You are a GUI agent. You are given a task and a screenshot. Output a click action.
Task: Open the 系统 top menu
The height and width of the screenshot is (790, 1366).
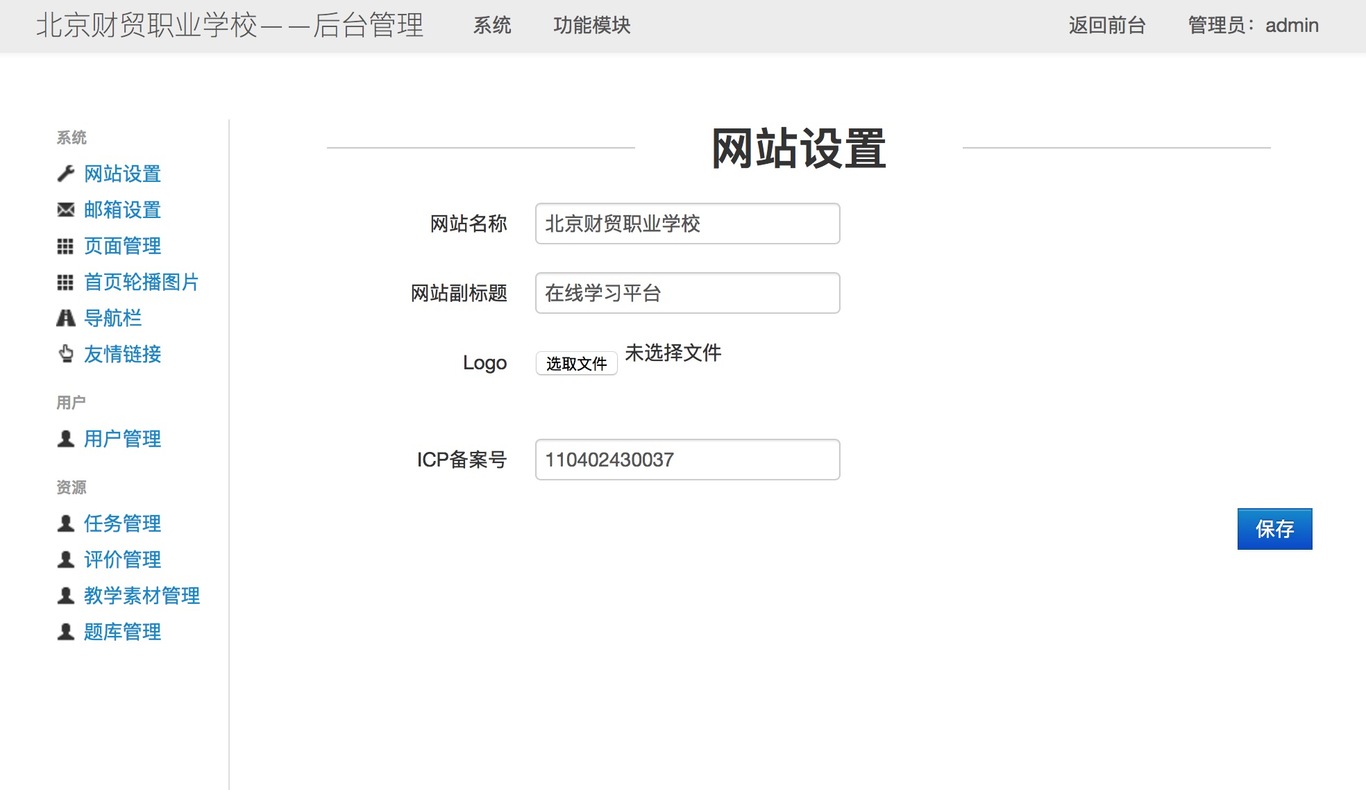[492, 26]
